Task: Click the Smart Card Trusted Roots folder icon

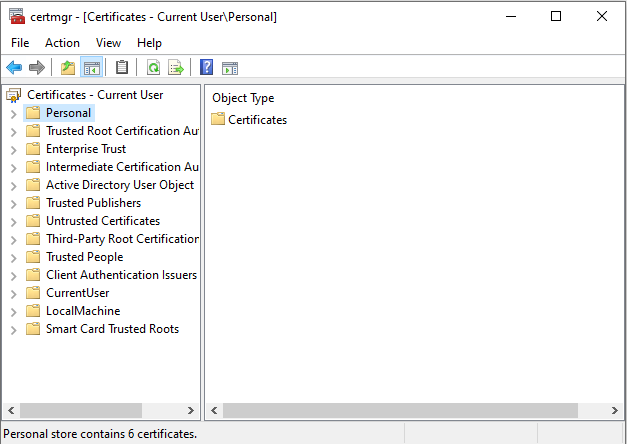Action: click(33, 329)
